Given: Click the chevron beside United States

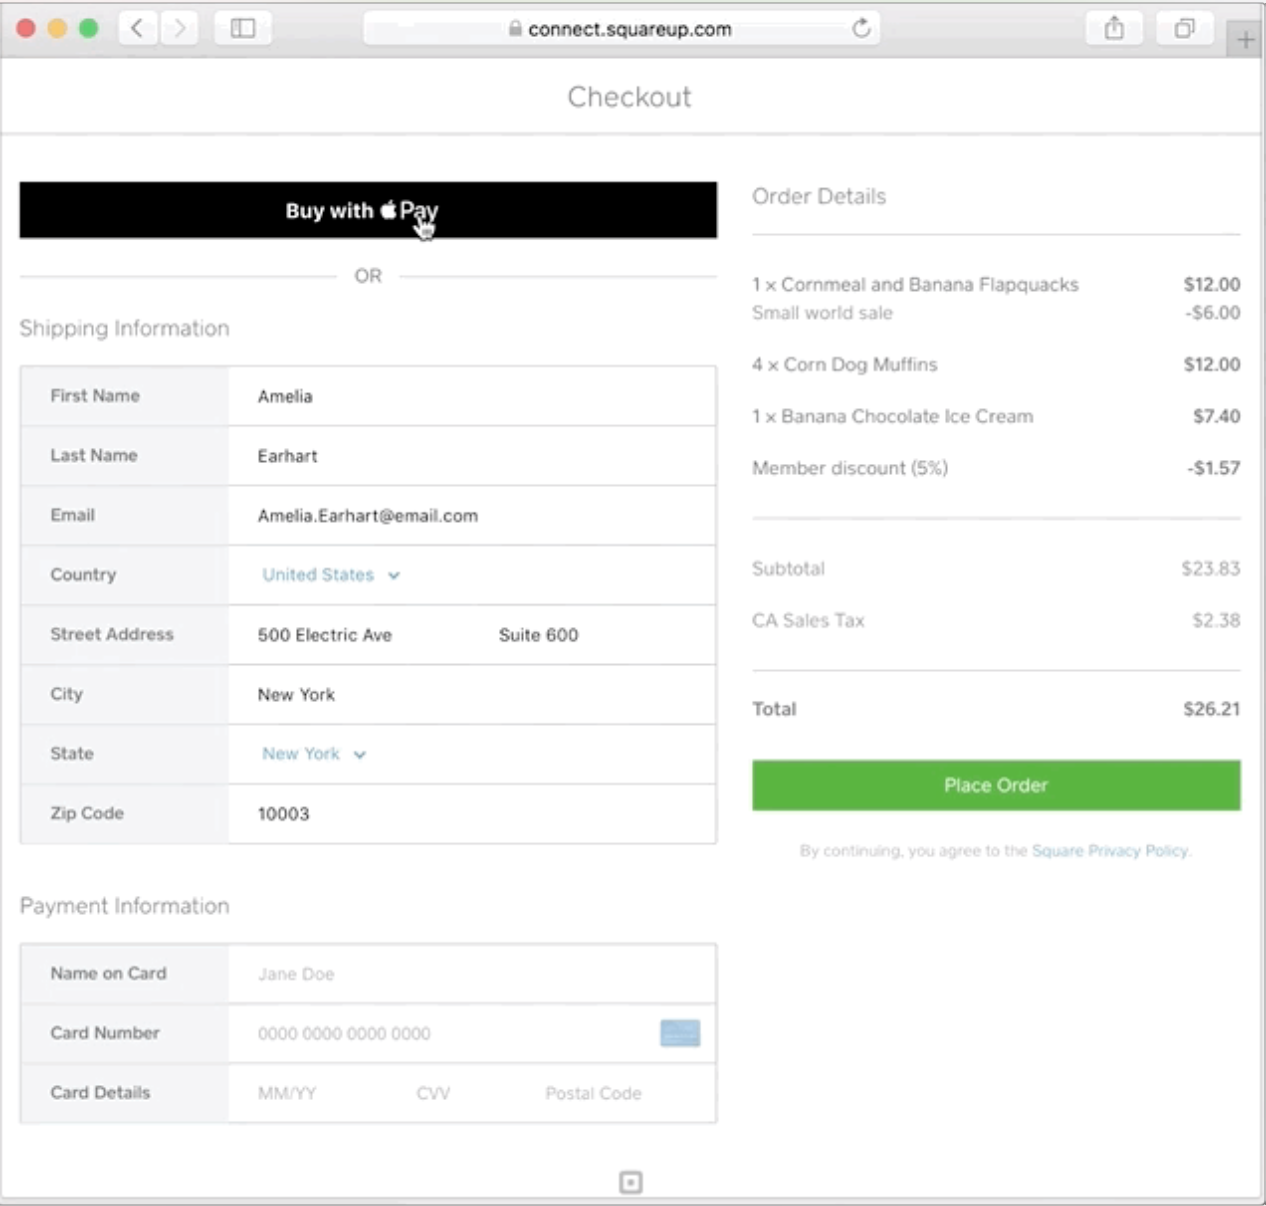Looking at the screenshot, I should tap(392, 575).
